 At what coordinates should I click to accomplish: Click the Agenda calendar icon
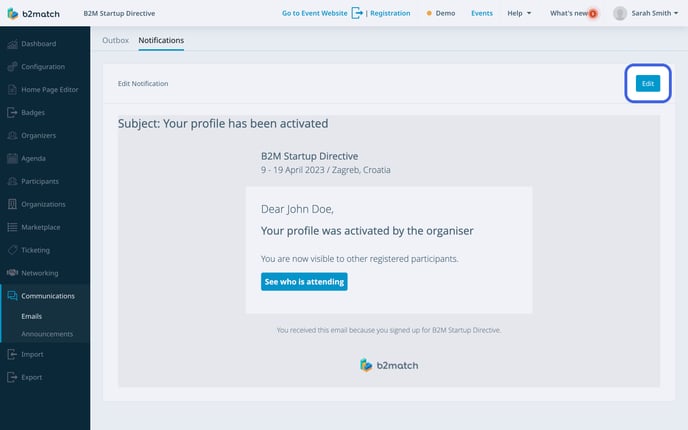(12, 158)
